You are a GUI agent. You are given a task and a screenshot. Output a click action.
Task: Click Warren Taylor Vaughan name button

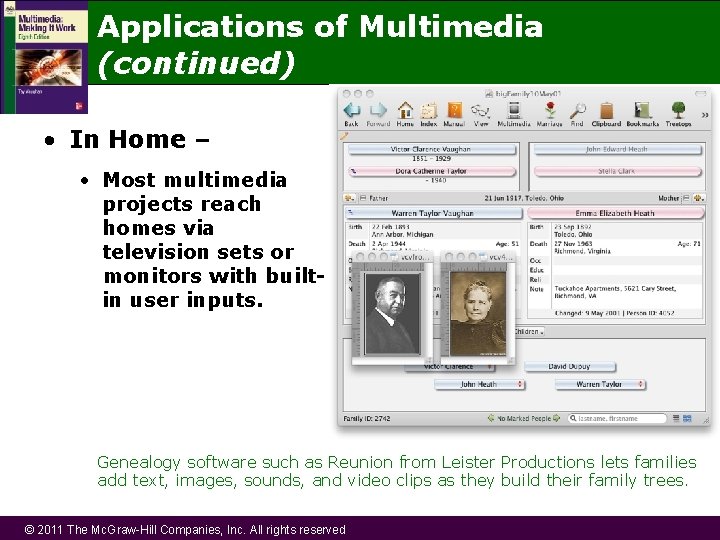(433, 213)
